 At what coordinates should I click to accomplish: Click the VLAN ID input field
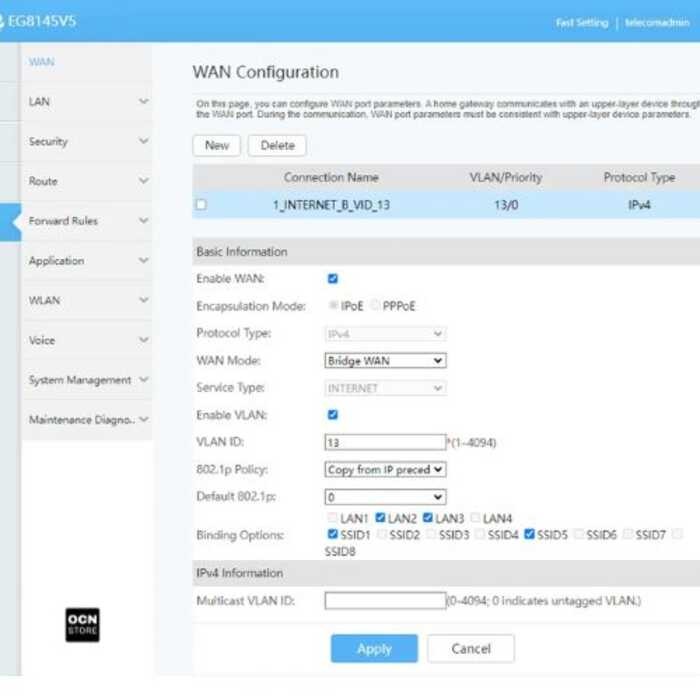coord(384,442)
